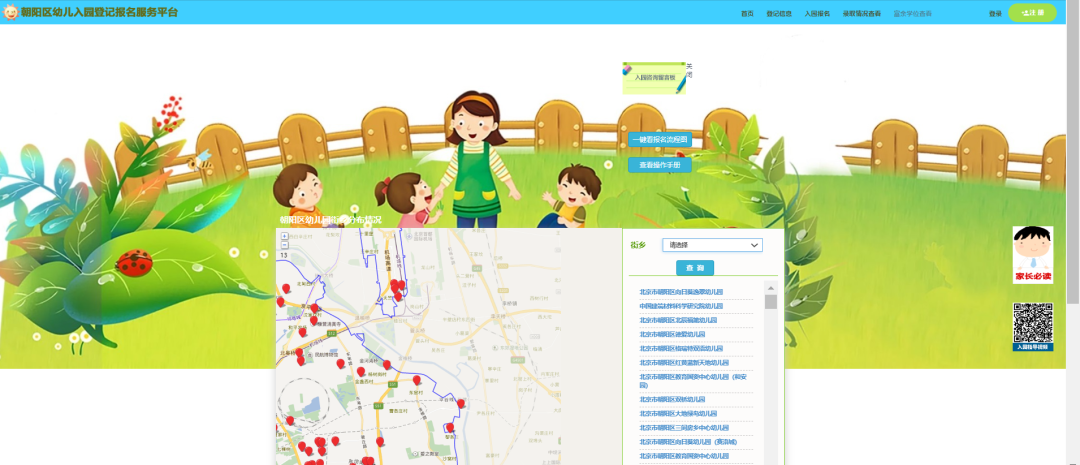Screen dimensions: 1080x465
Task: Open the 入园咨询留言板 note icon
Action: click(654, 77)
